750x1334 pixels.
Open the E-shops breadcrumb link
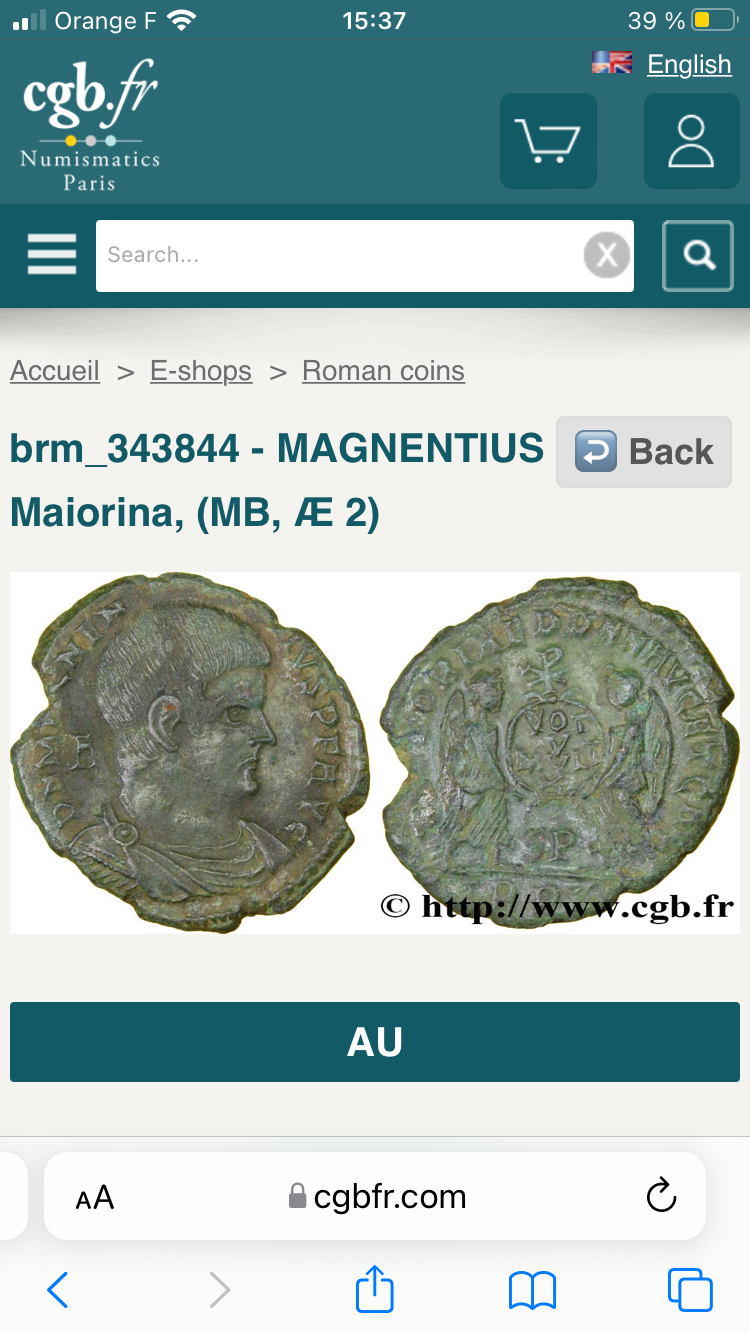201,371
